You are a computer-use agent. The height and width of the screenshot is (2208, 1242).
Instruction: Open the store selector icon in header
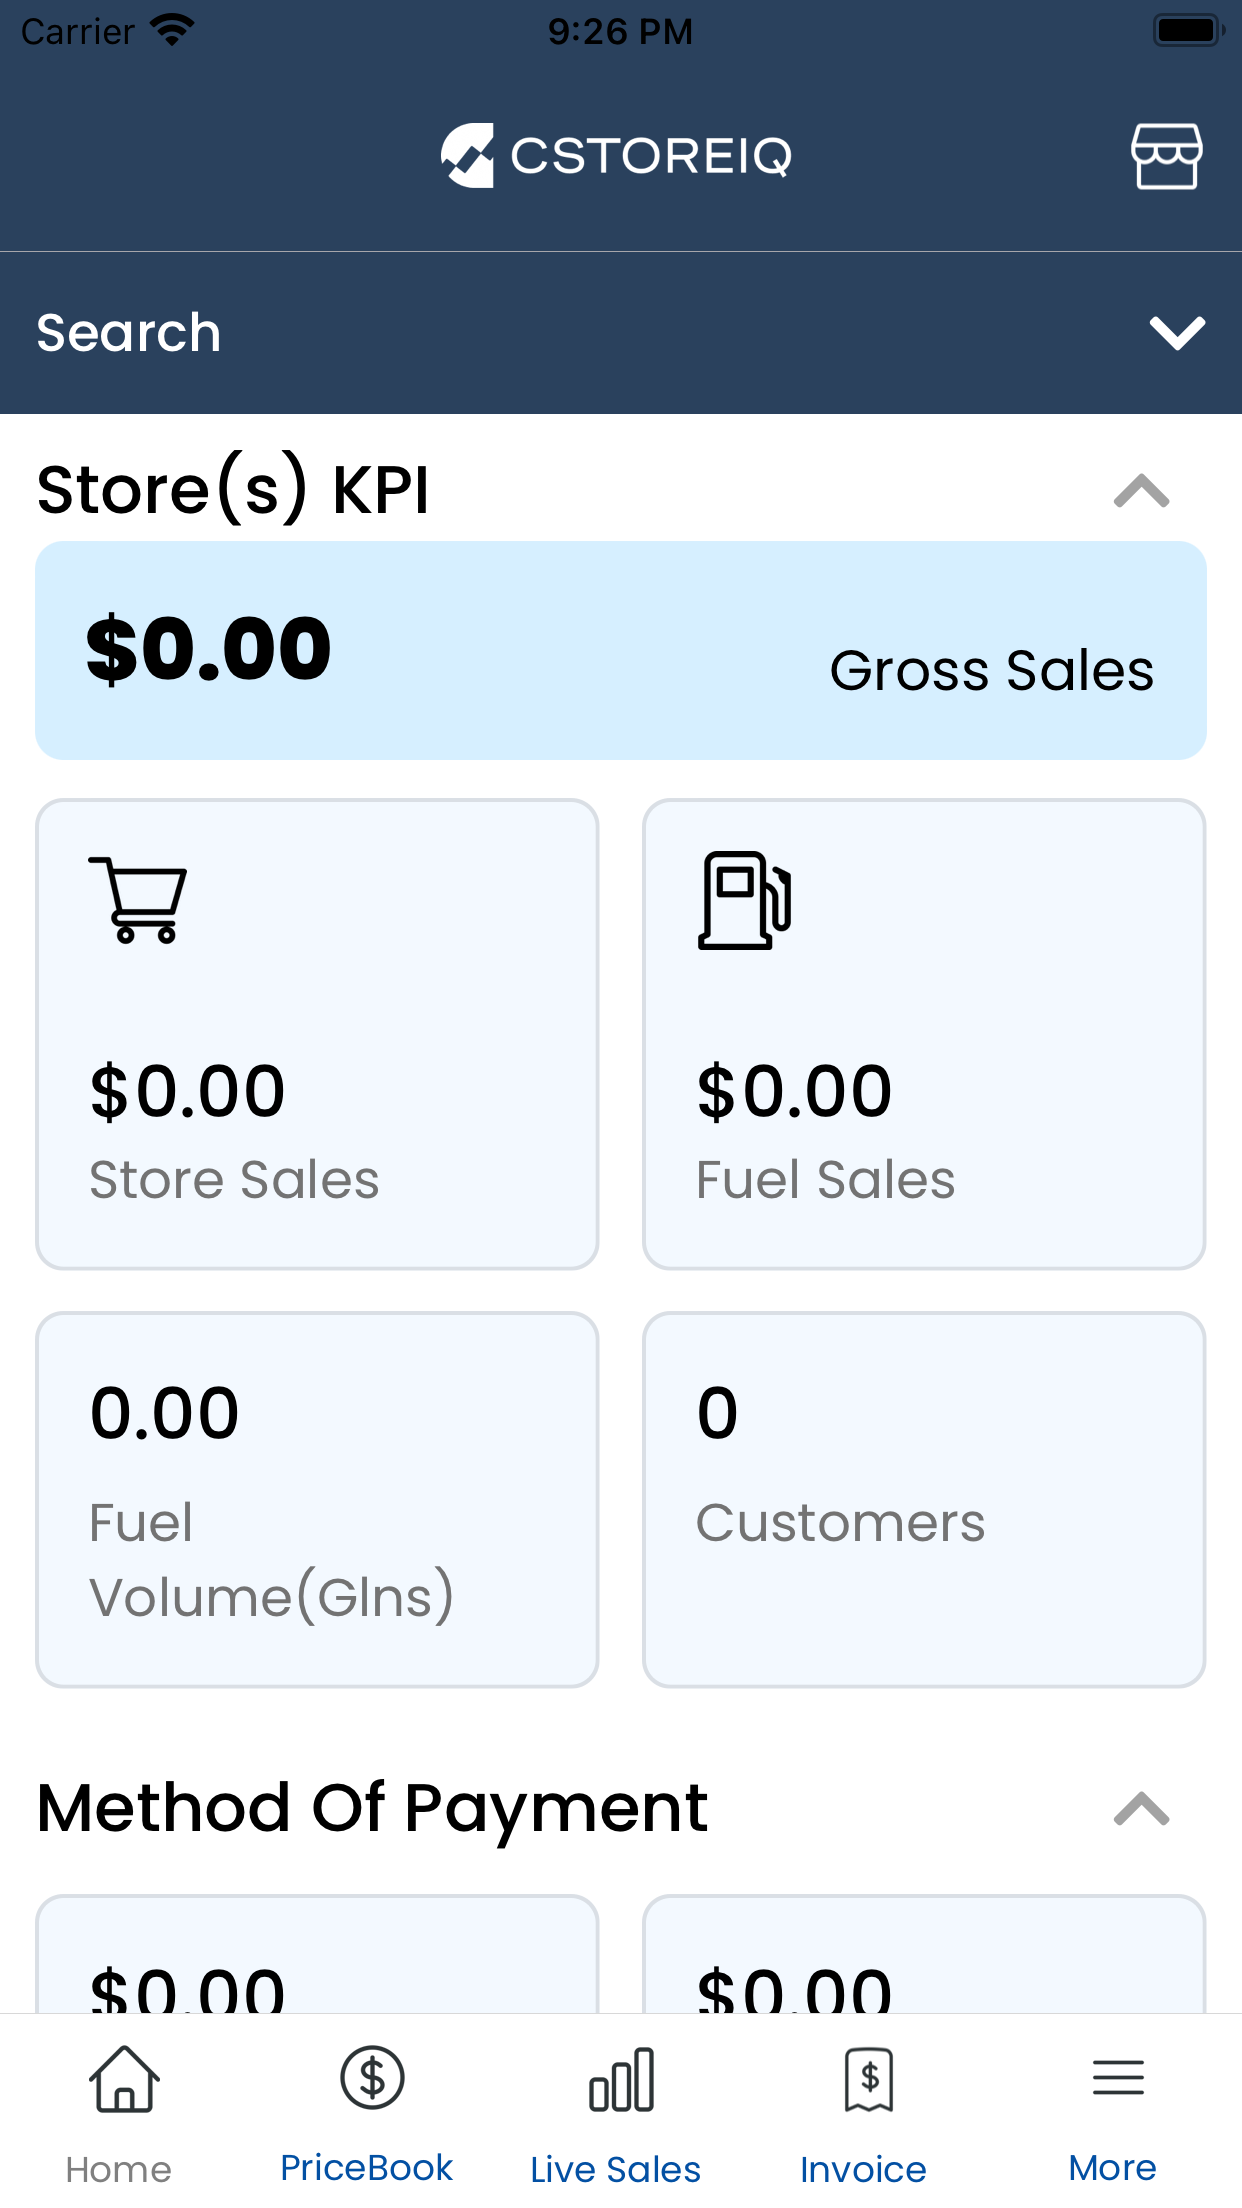point(1166,156)
